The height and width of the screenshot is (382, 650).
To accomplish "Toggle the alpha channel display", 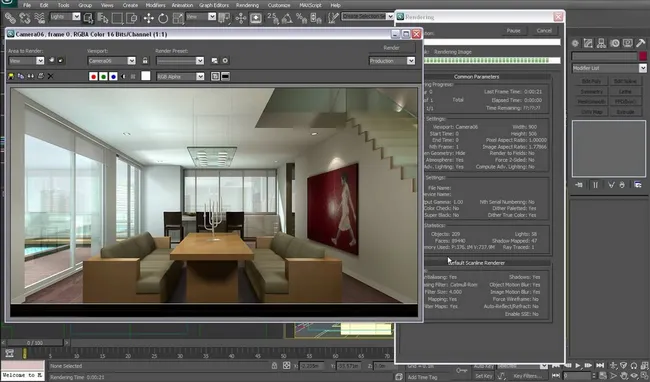I will tap(123, 77).
